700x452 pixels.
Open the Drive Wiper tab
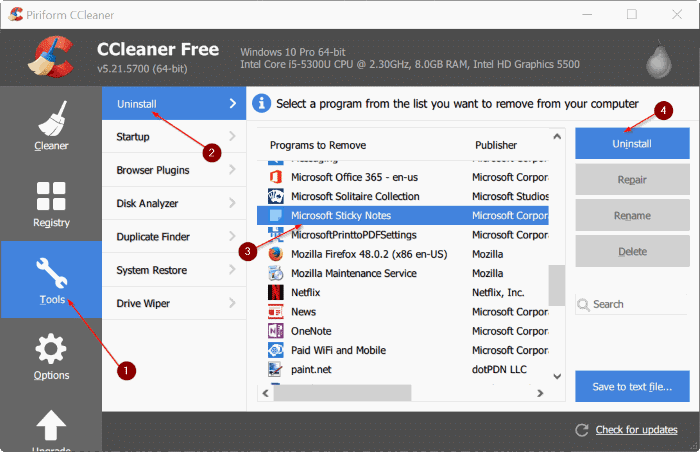point(174,303)
